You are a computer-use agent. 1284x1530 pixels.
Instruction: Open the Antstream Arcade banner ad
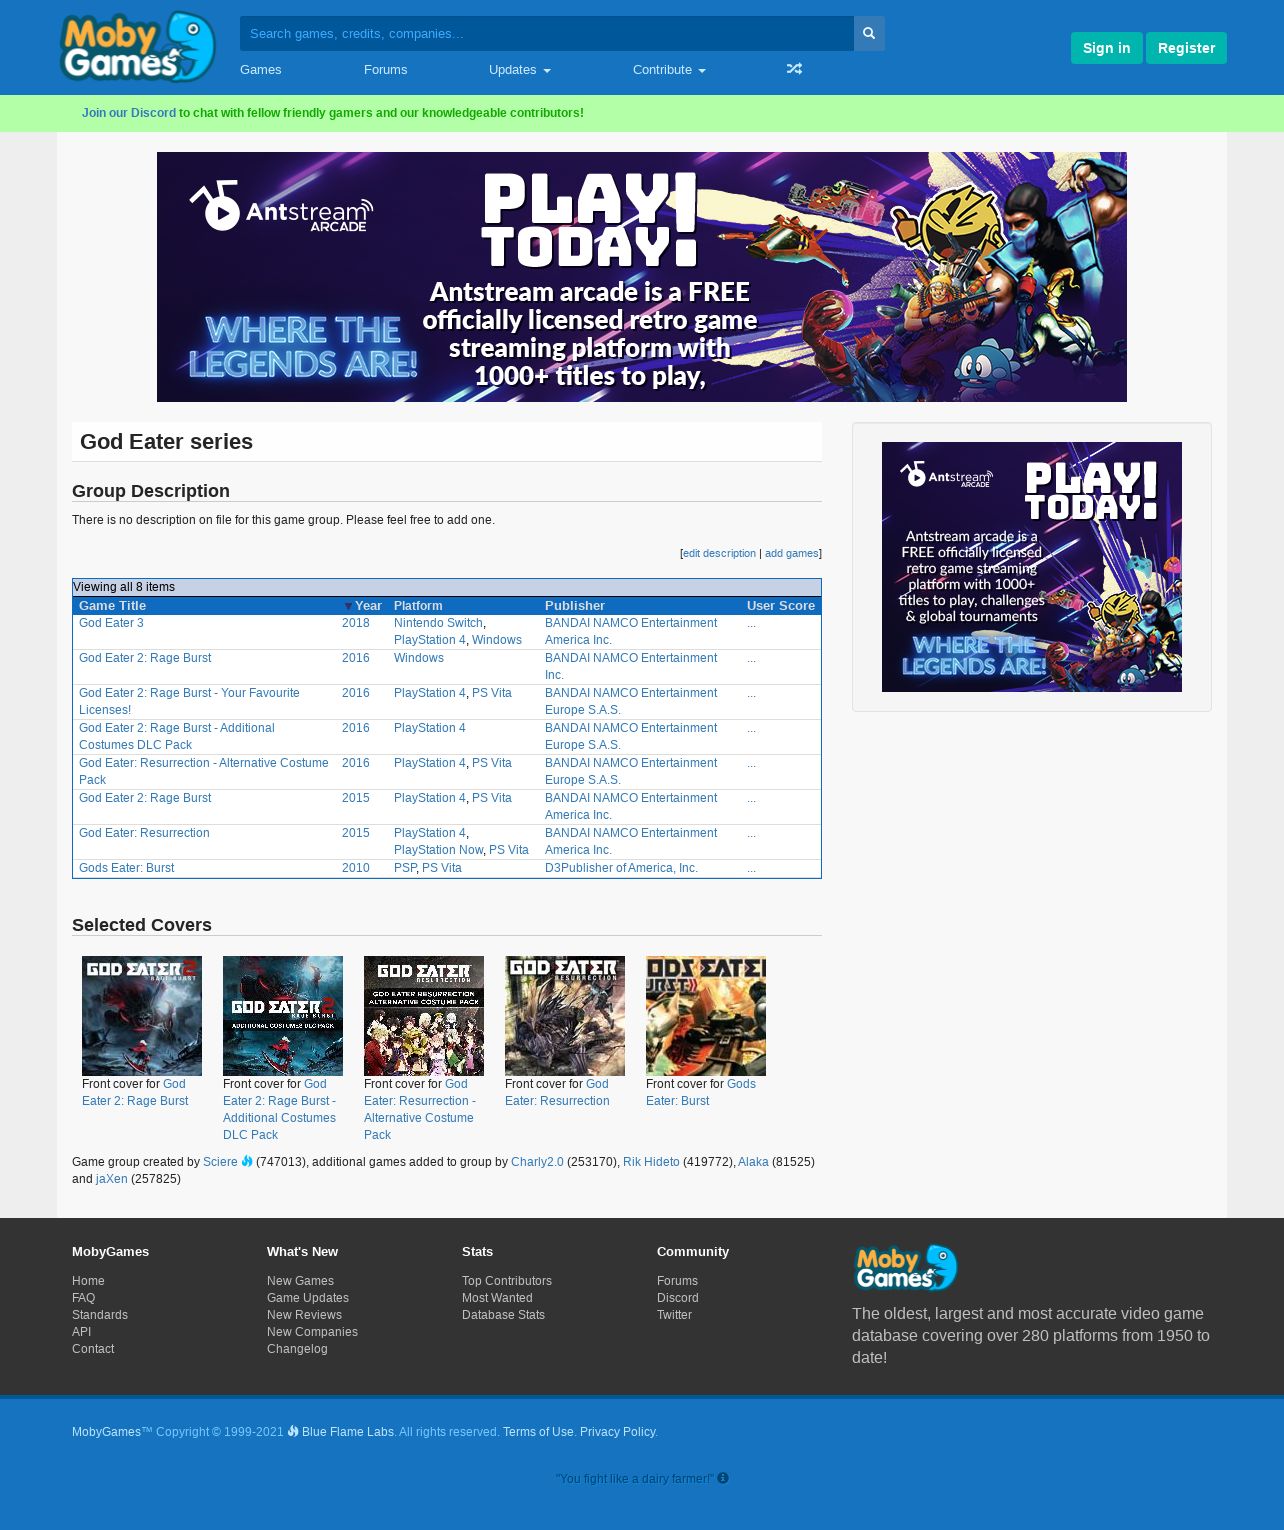point(642,277)
